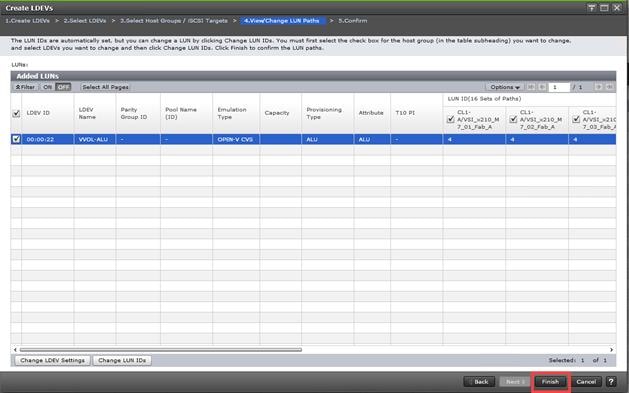Toggle the select-all header checkbox

[16, 113]
